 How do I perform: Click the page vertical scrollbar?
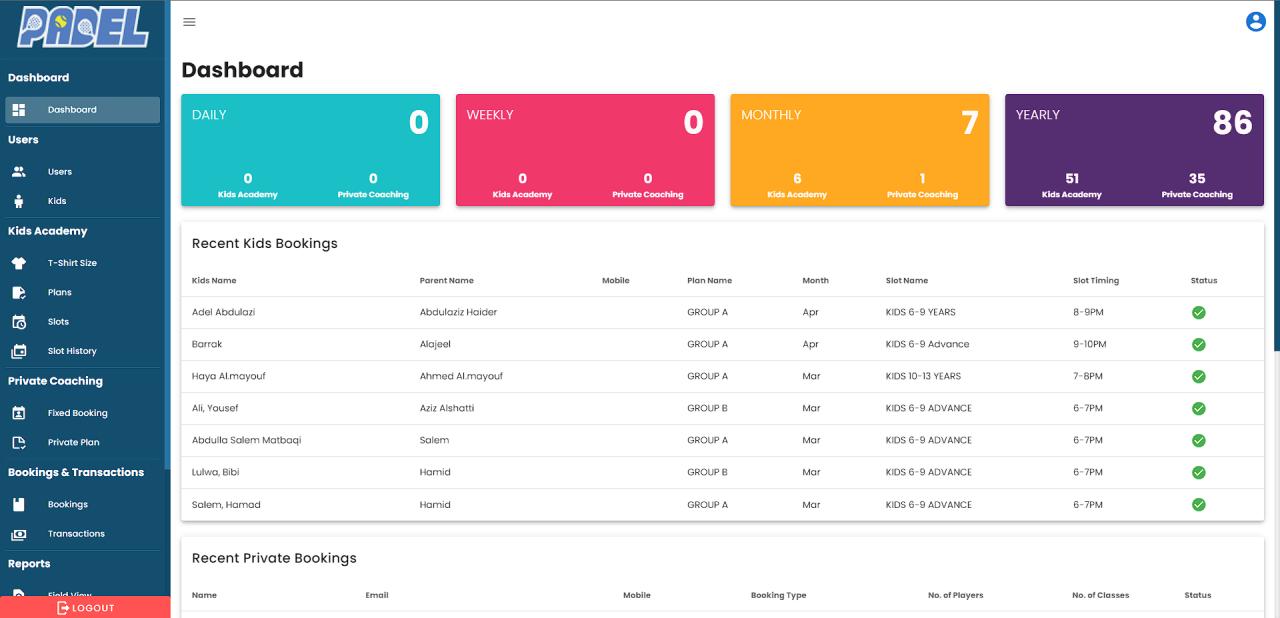point(1276,175)
